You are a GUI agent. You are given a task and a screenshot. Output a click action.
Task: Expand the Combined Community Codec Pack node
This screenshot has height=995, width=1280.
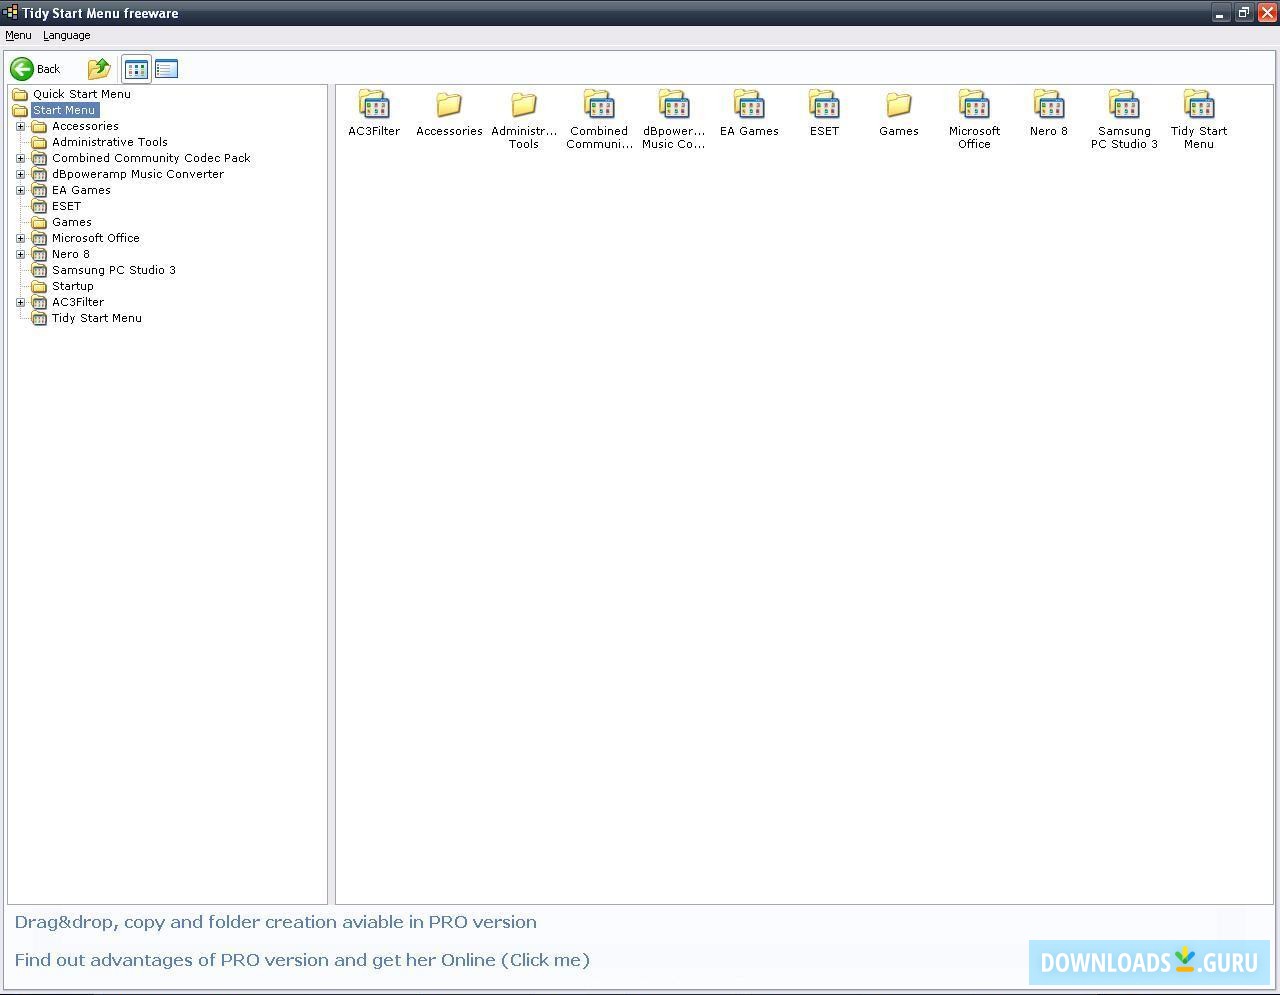click(x=22, y=158)
